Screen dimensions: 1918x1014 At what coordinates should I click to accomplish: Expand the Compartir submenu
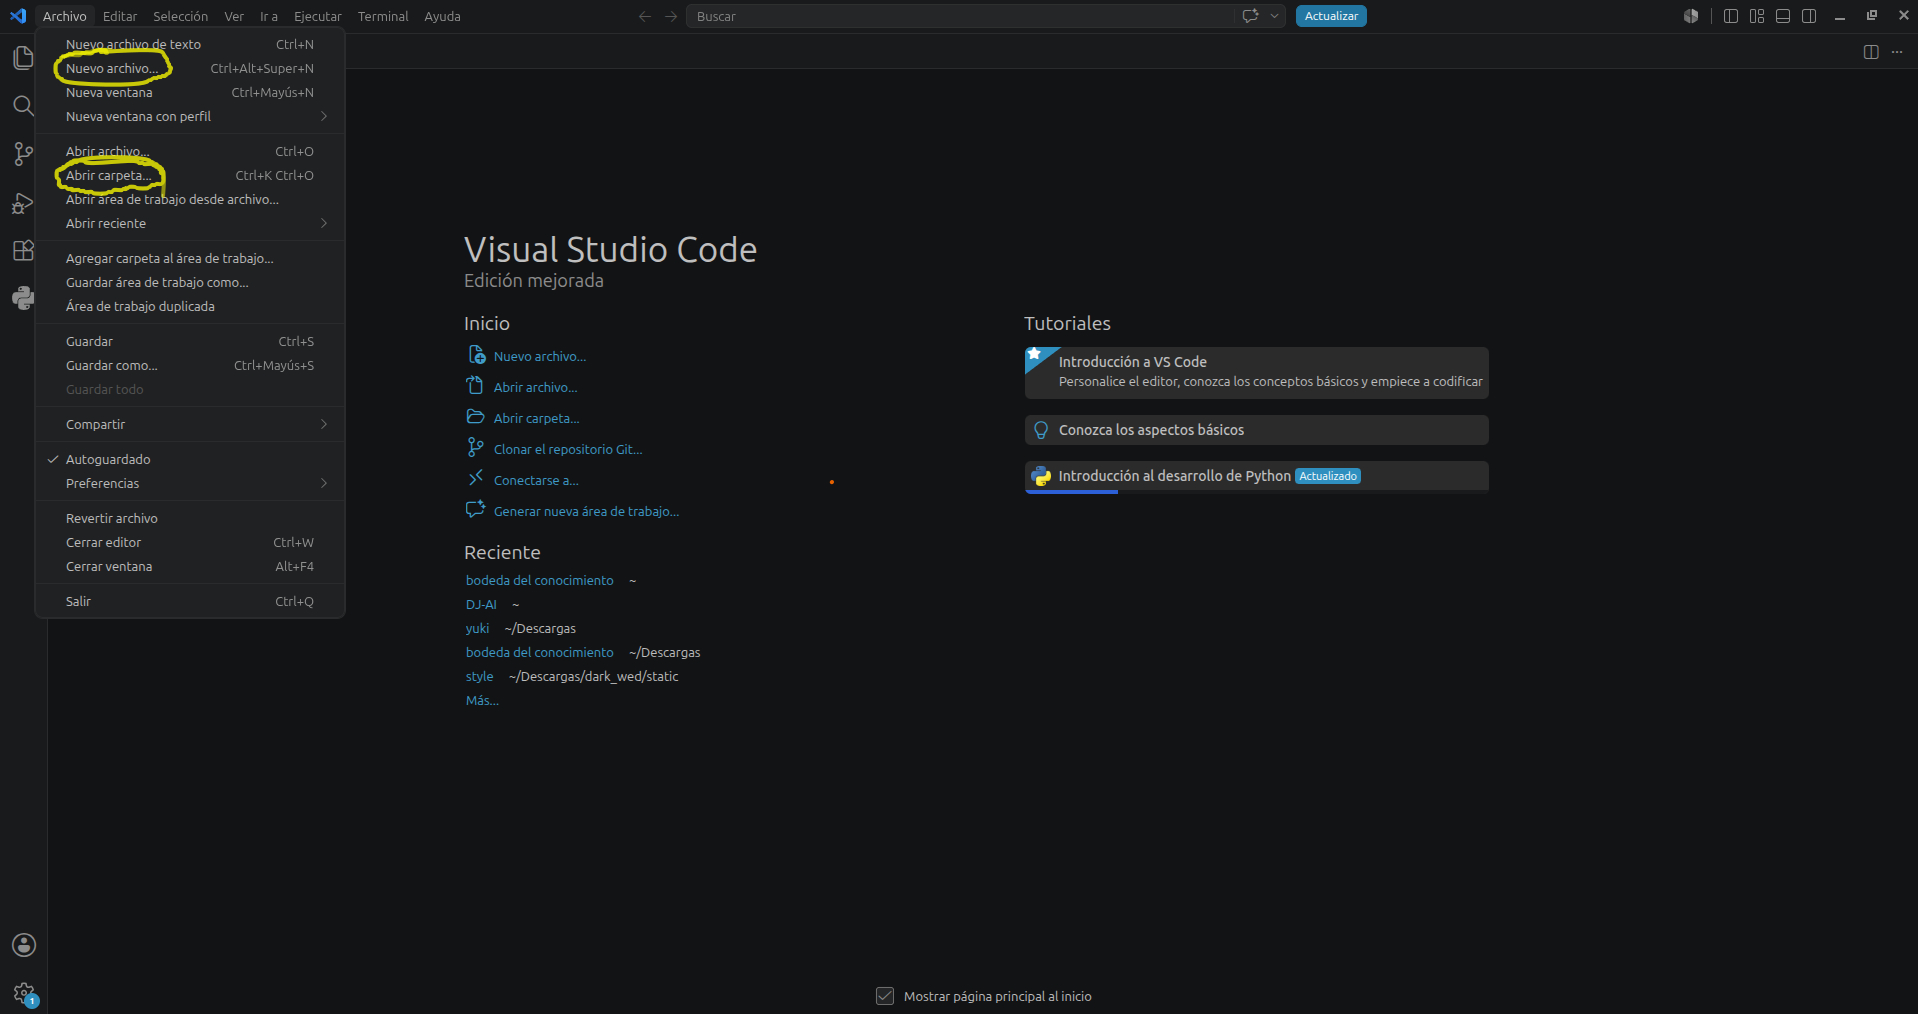[190, 425]
